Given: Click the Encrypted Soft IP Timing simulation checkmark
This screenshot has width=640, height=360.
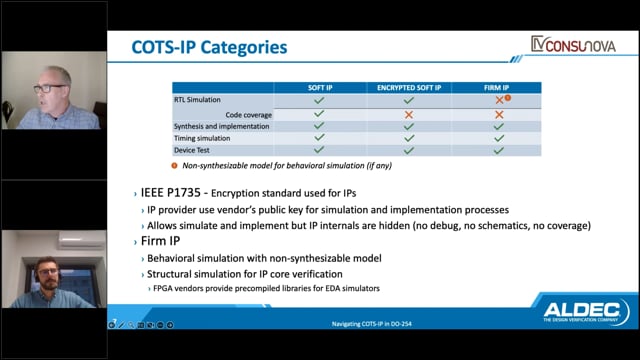Looking at the screenshot, I should 409,139.
